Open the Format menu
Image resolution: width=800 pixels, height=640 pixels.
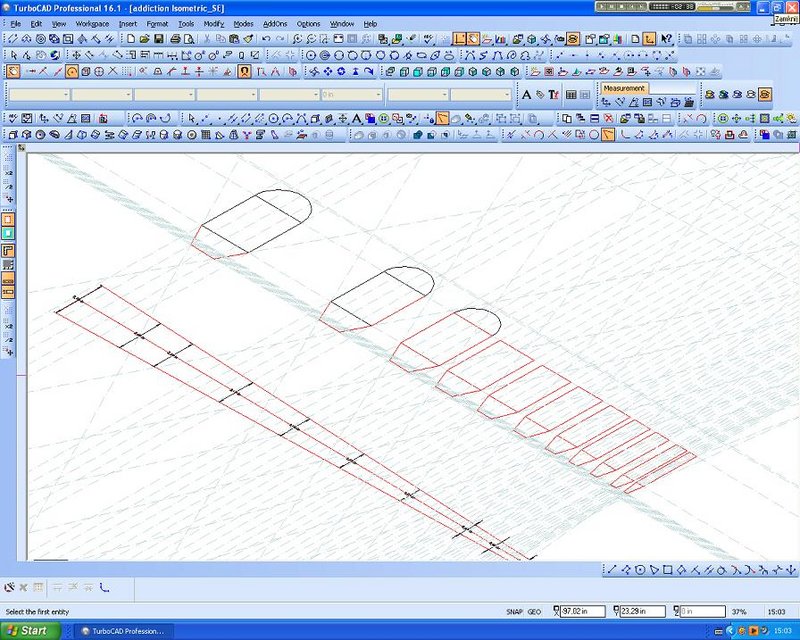pos(157,23)
